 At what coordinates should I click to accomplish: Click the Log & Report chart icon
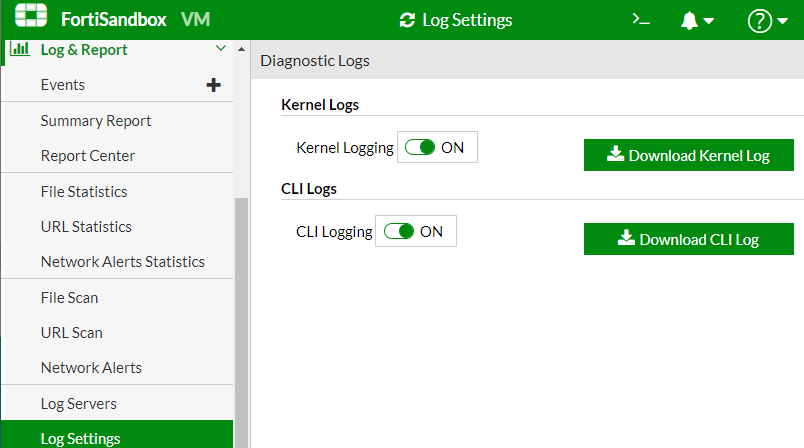(x=19, y=49)
